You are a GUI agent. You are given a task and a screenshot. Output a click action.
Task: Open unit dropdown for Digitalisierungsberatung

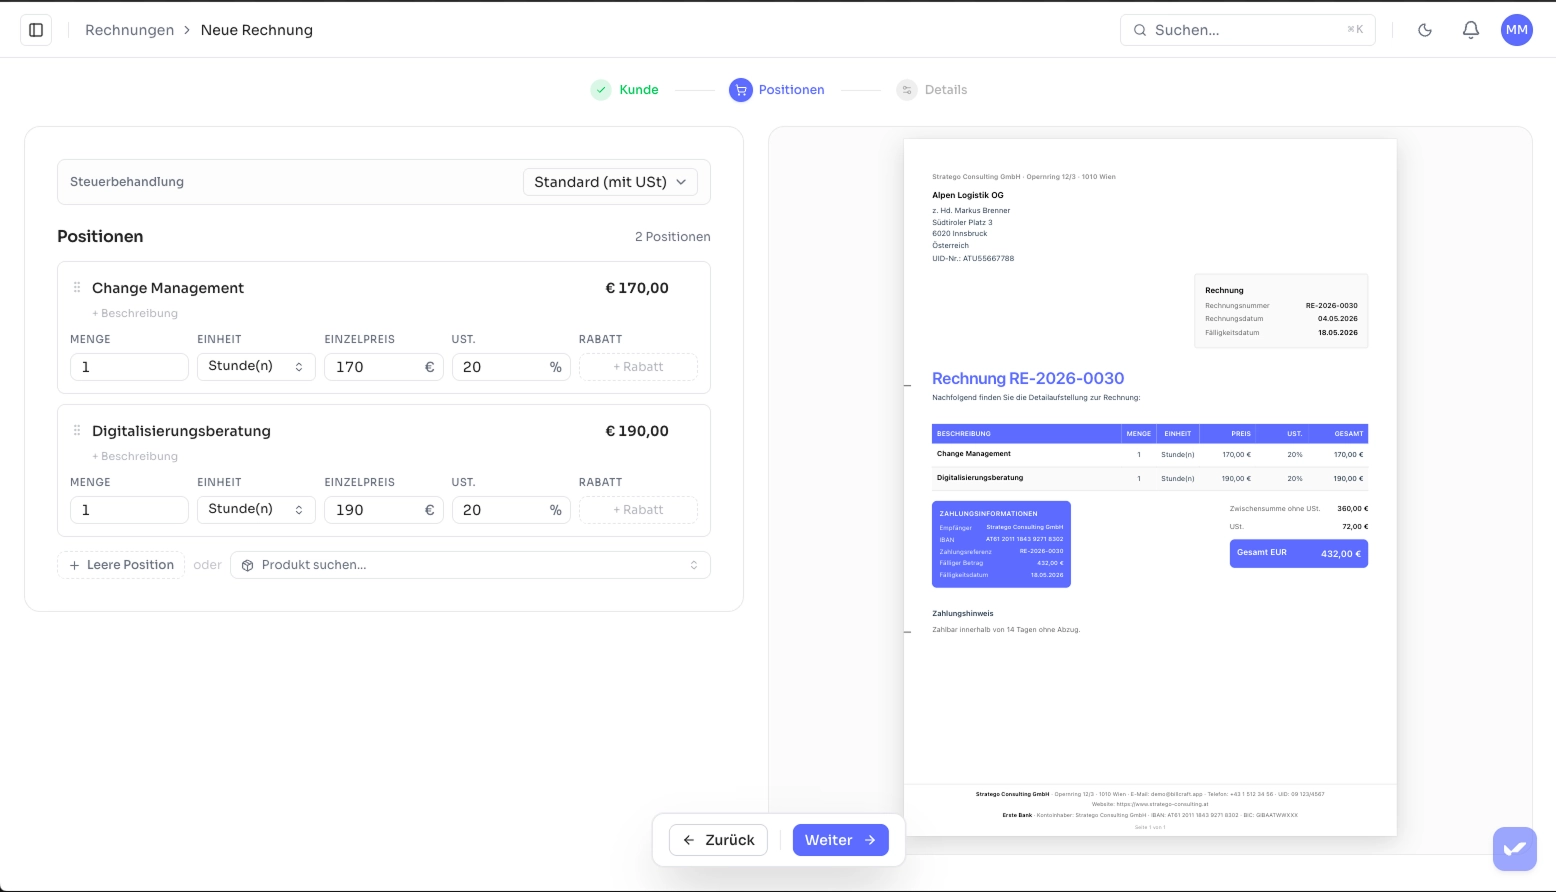[x=256, y=510]
